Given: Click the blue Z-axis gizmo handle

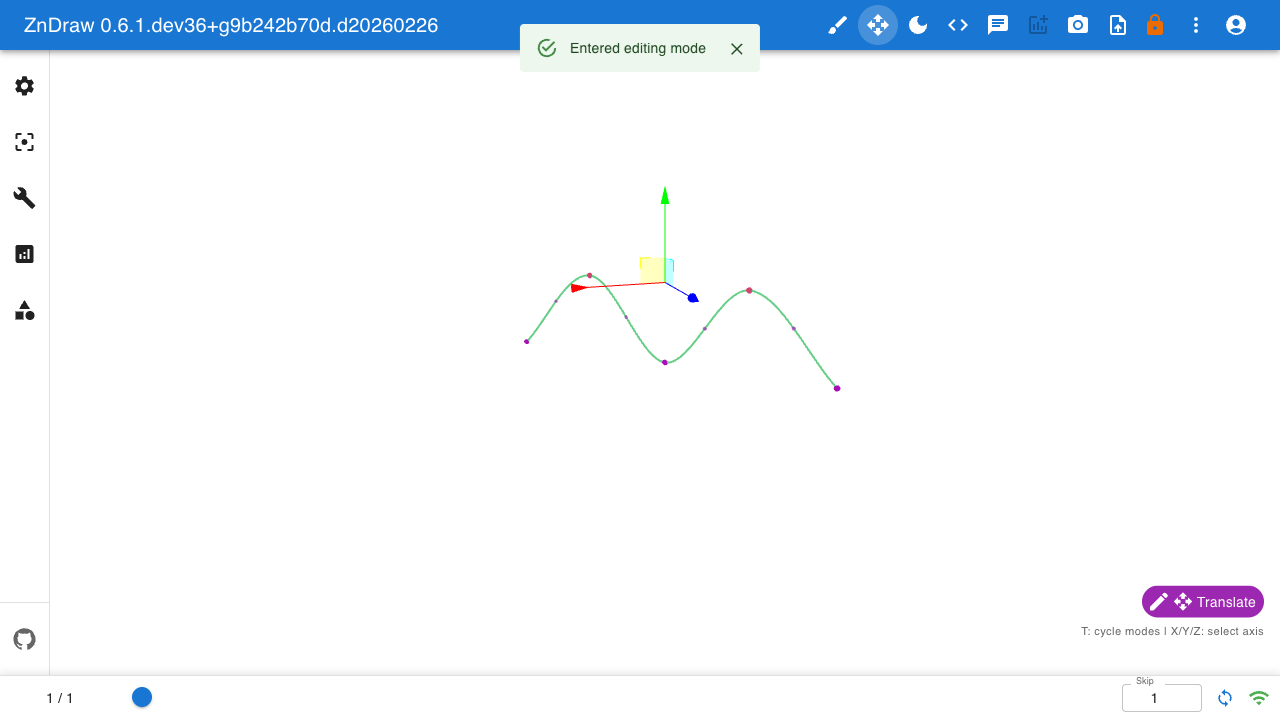Looking at the screenshot, I should [692, 297].
